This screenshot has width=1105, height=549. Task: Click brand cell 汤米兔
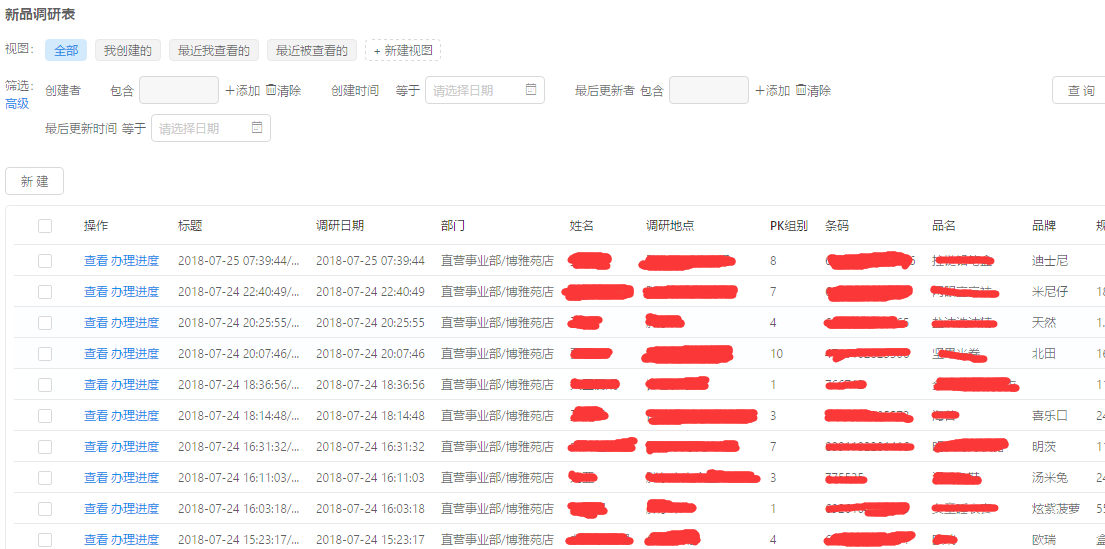coord(1050,478)
